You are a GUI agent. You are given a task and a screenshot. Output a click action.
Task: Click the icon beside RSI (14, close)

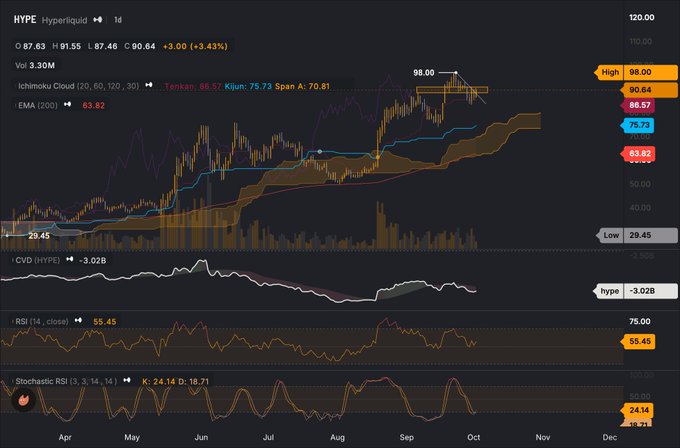[78, 320]
